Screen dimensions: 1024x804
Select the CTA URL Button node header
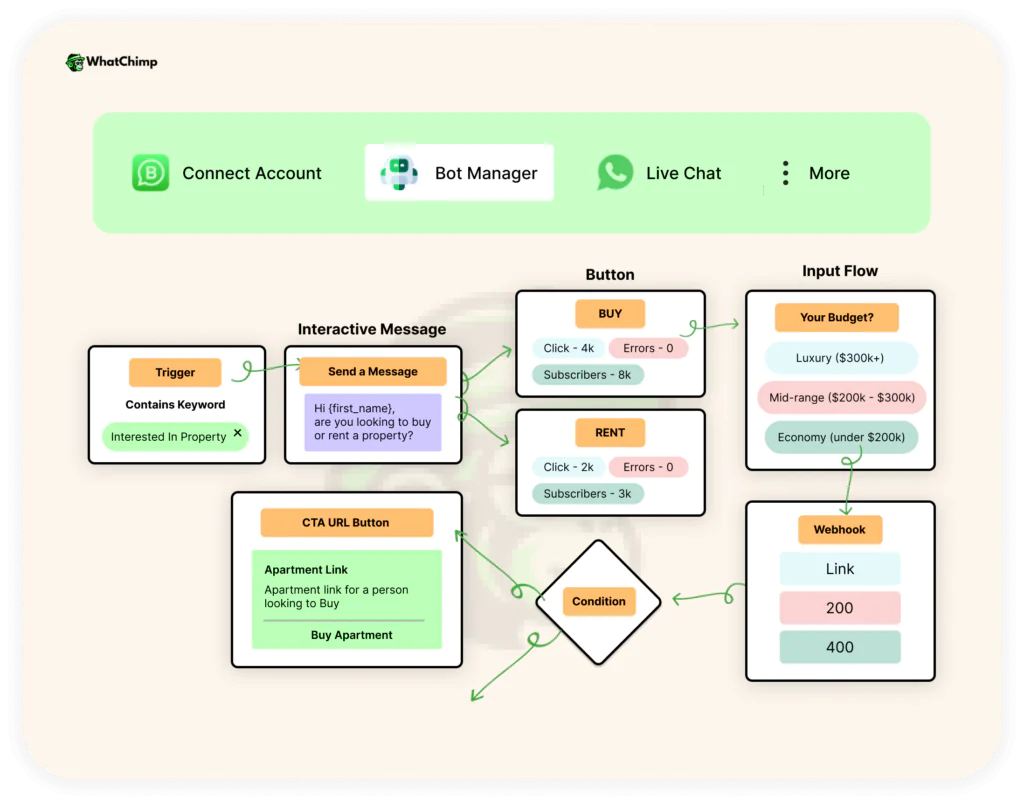click(346, 522)
